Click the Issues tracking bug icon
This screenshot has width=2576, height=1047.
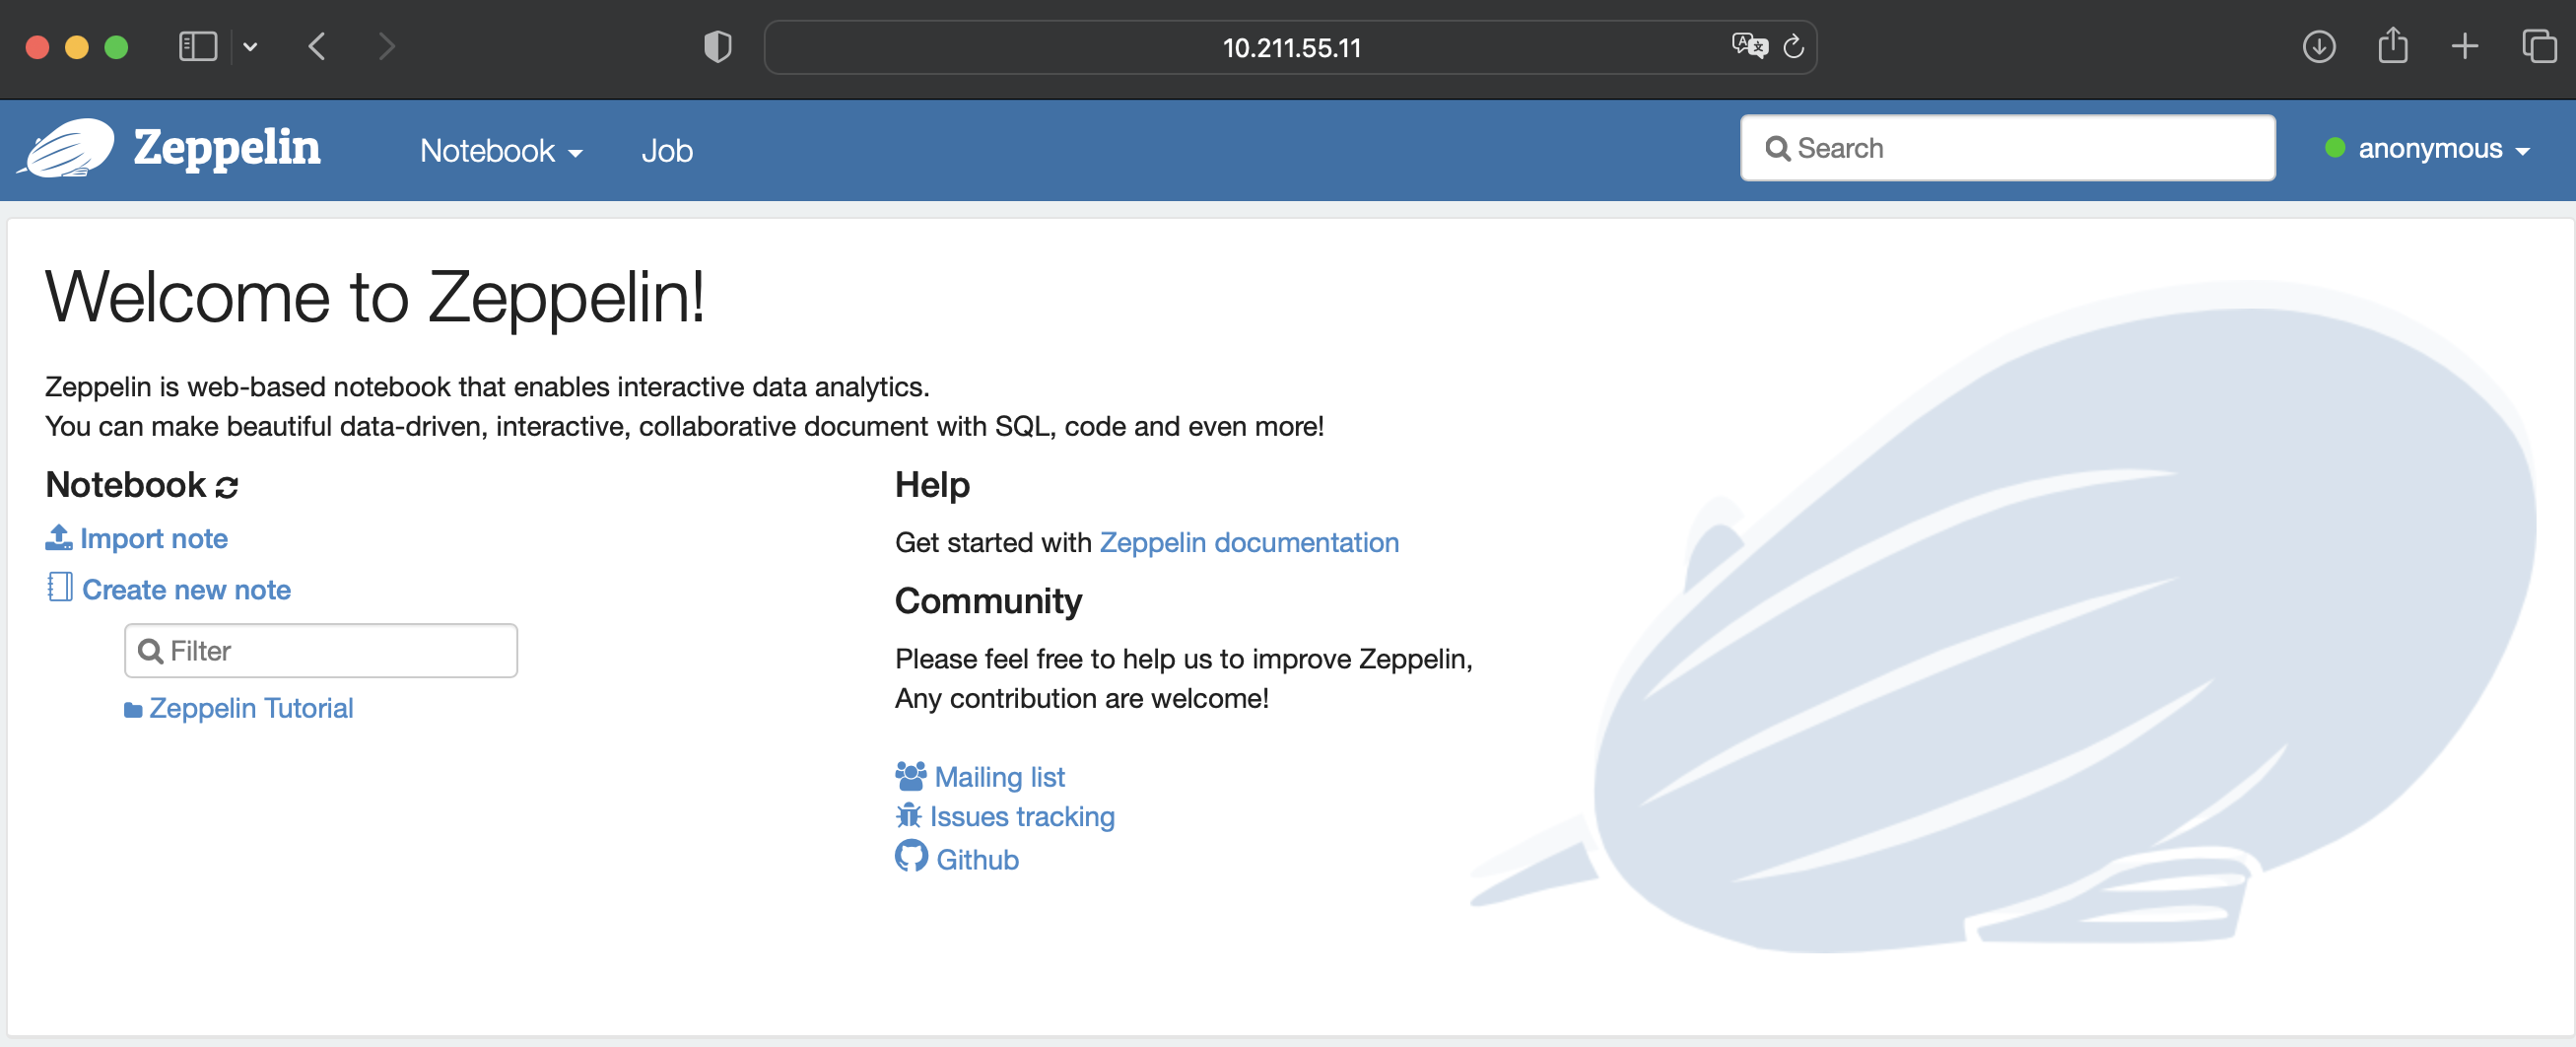(908, 815)
